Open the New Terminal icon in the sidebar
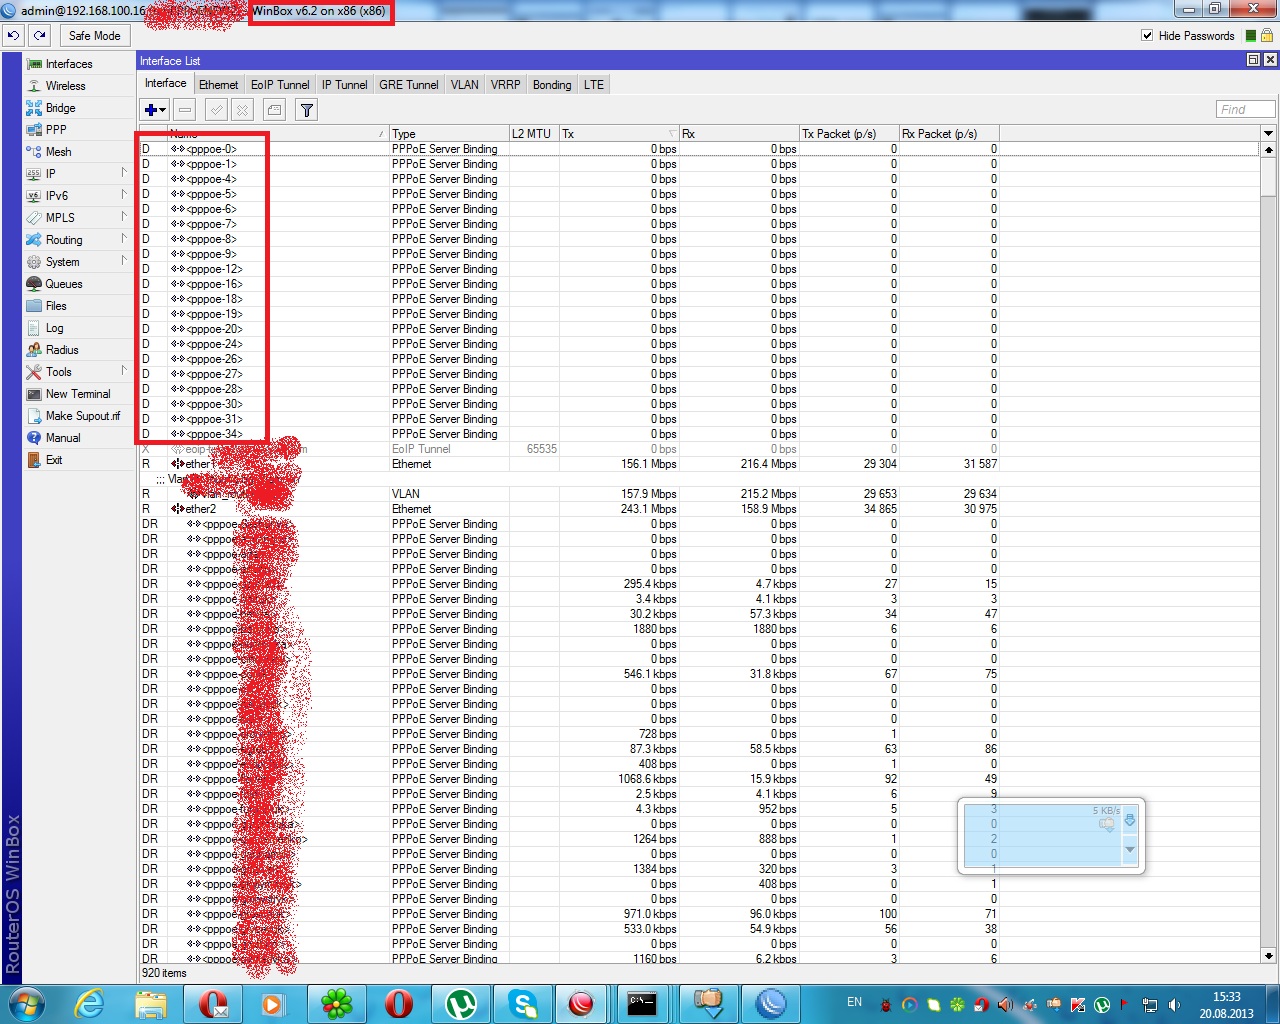This screenshot has width=1280, height=1024. [x=34, y=394]
